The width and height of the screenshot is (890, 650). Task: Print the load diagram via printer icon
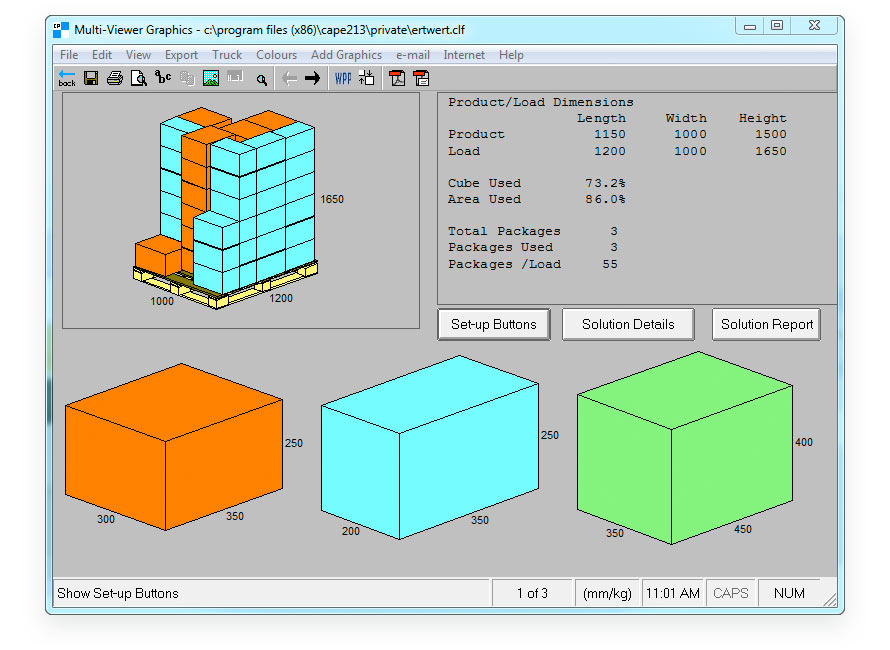click(116, 78)
